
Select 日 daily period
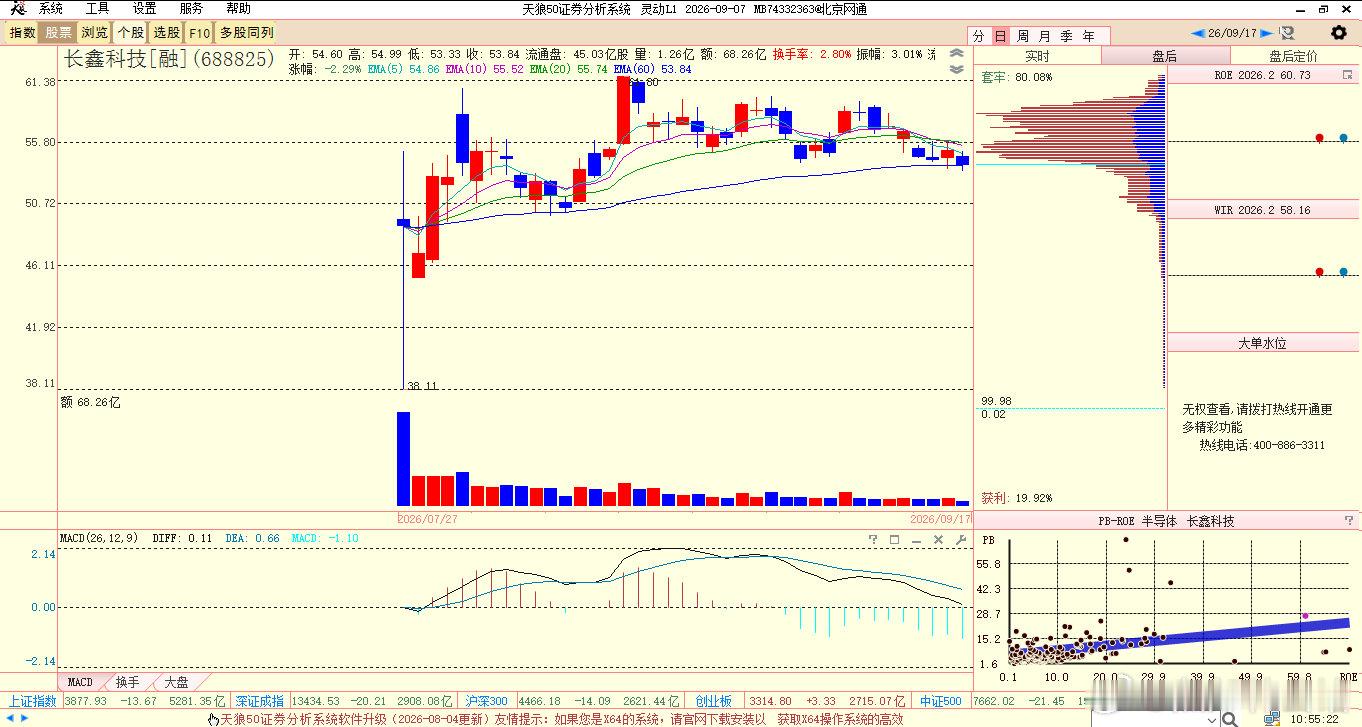[x=1000, y=36]
